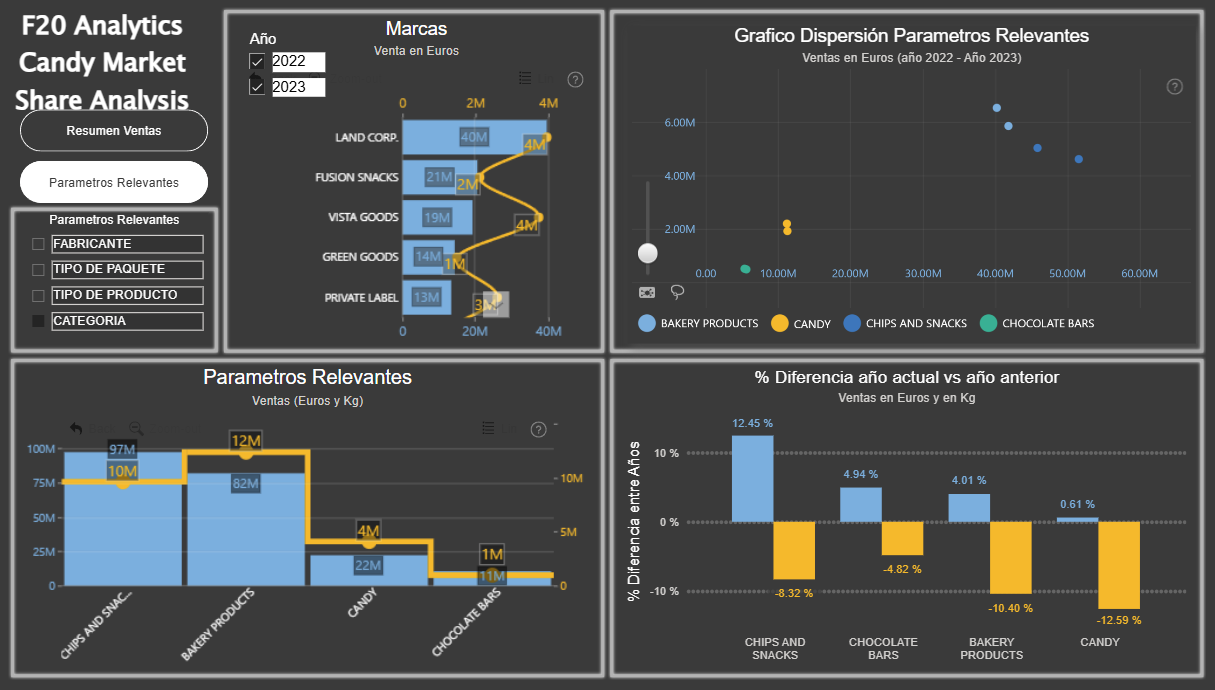Click the green chocolate bars scatter point
The height and width of the screenshot is (690, 1215).
[745, 269]
